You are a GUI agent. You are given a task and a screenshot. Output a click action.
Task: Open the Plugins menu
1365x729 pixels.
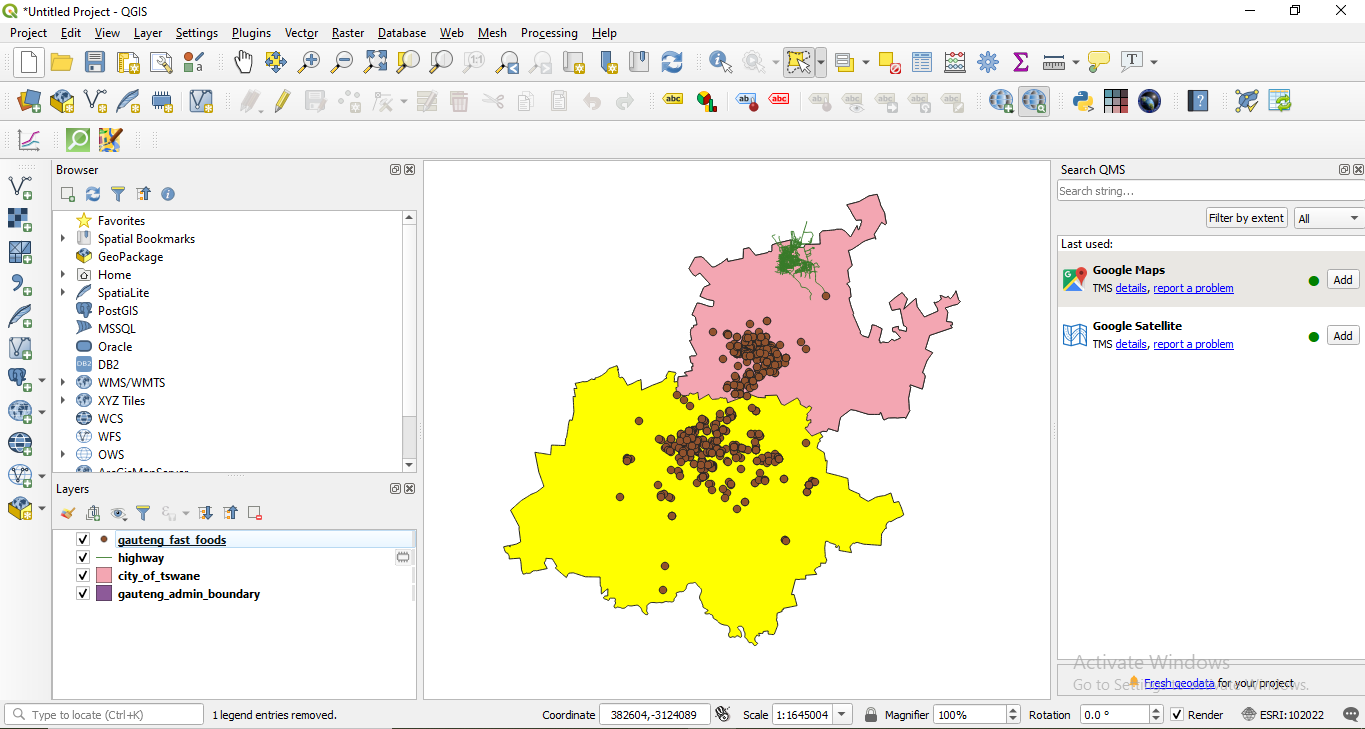251,33
